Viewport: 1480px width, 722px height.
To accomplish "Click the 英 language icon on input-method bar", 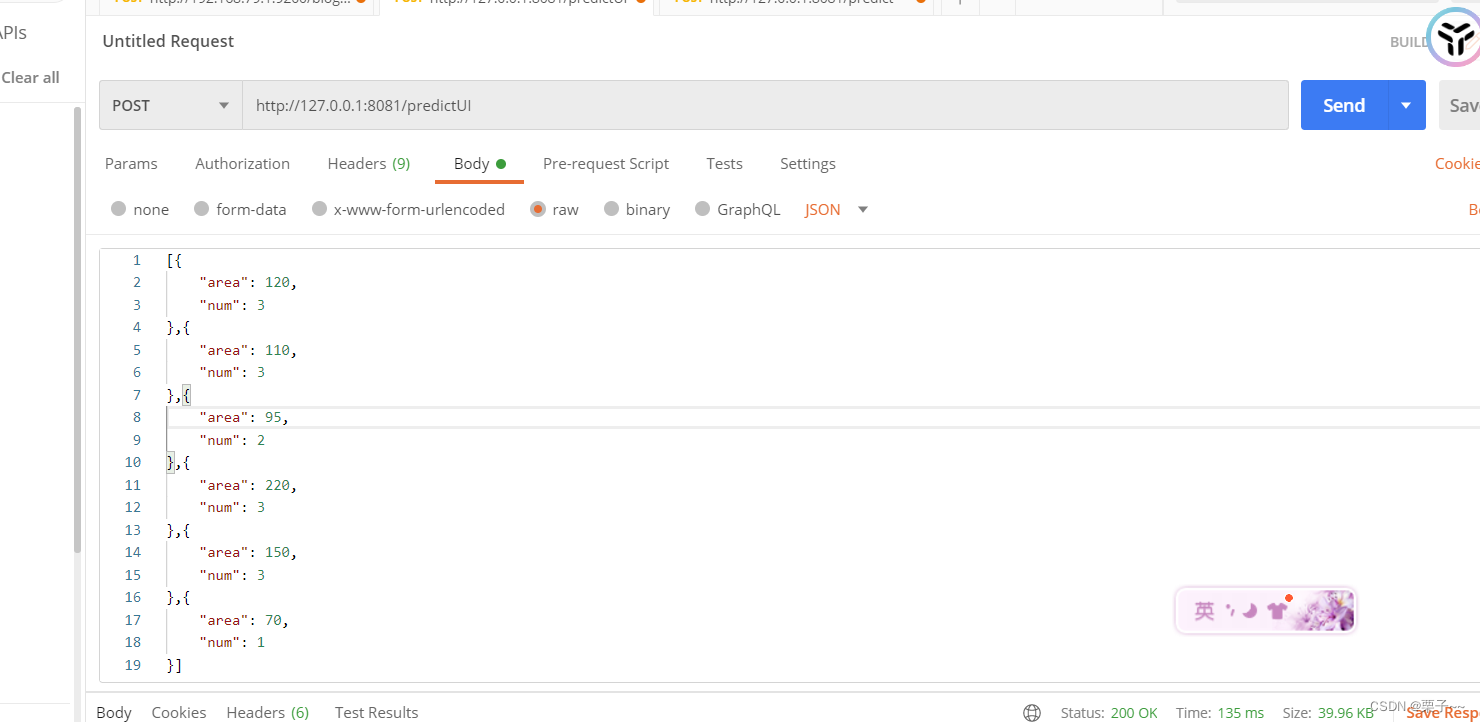I will tap(1204, 611).
